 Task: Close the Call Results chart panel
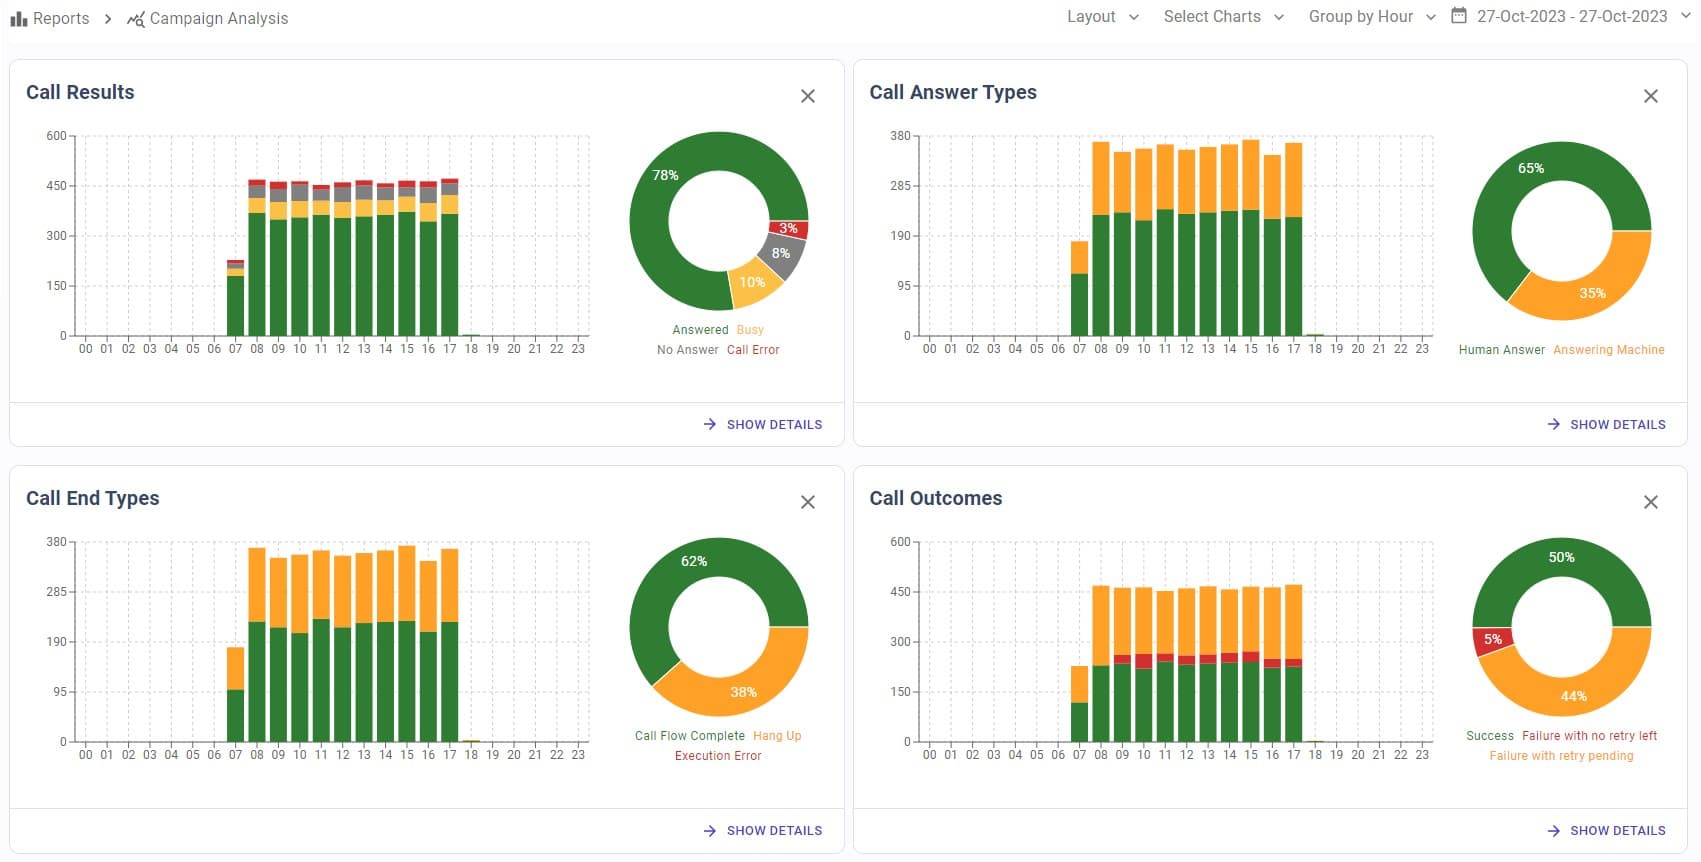pos(808,96)
